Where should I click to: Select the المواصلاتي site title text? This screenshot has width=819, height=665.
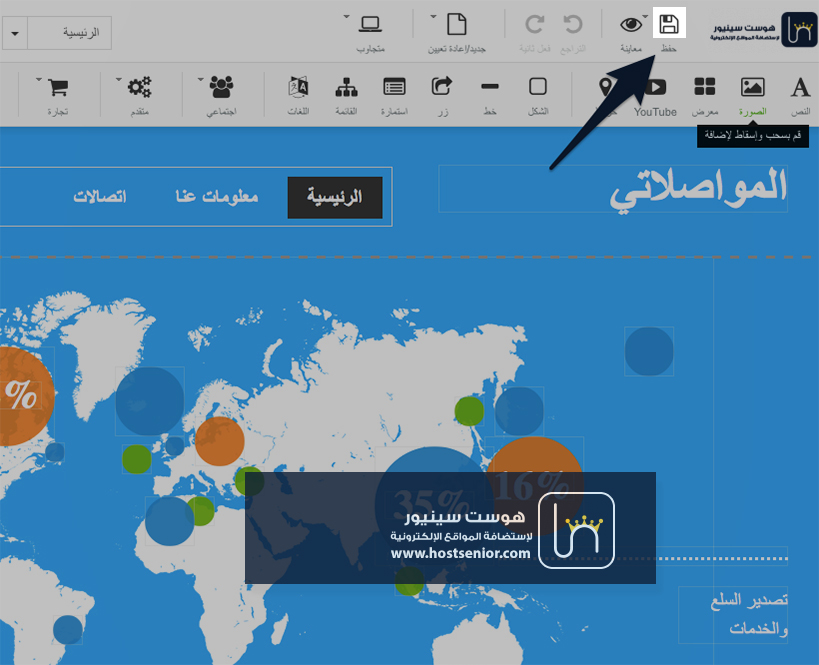point(698,189)
